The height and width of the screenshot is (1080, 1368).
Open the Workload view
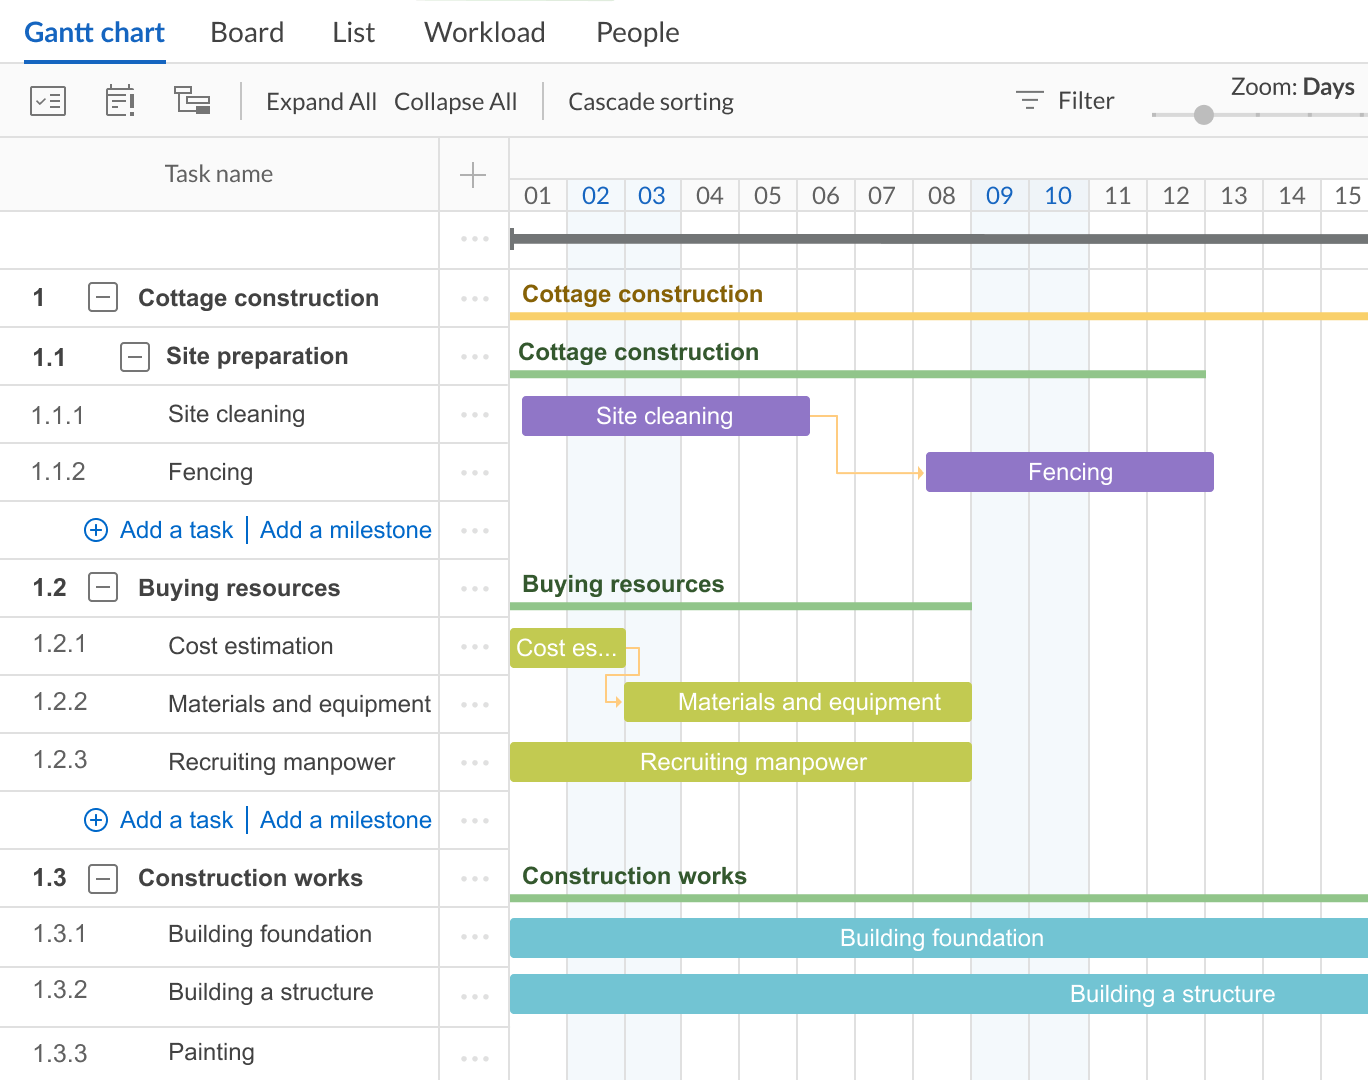tap(484, 32)
